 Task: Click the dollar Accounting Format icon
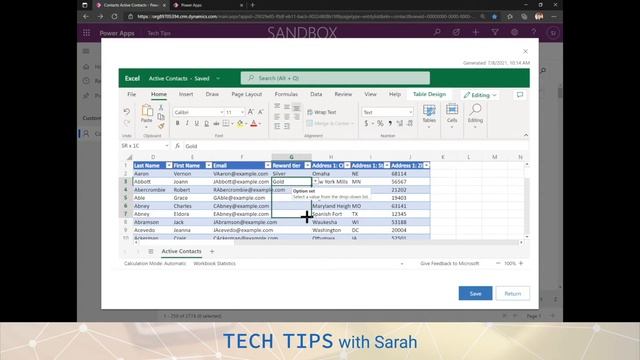click(x=366, y=123)
